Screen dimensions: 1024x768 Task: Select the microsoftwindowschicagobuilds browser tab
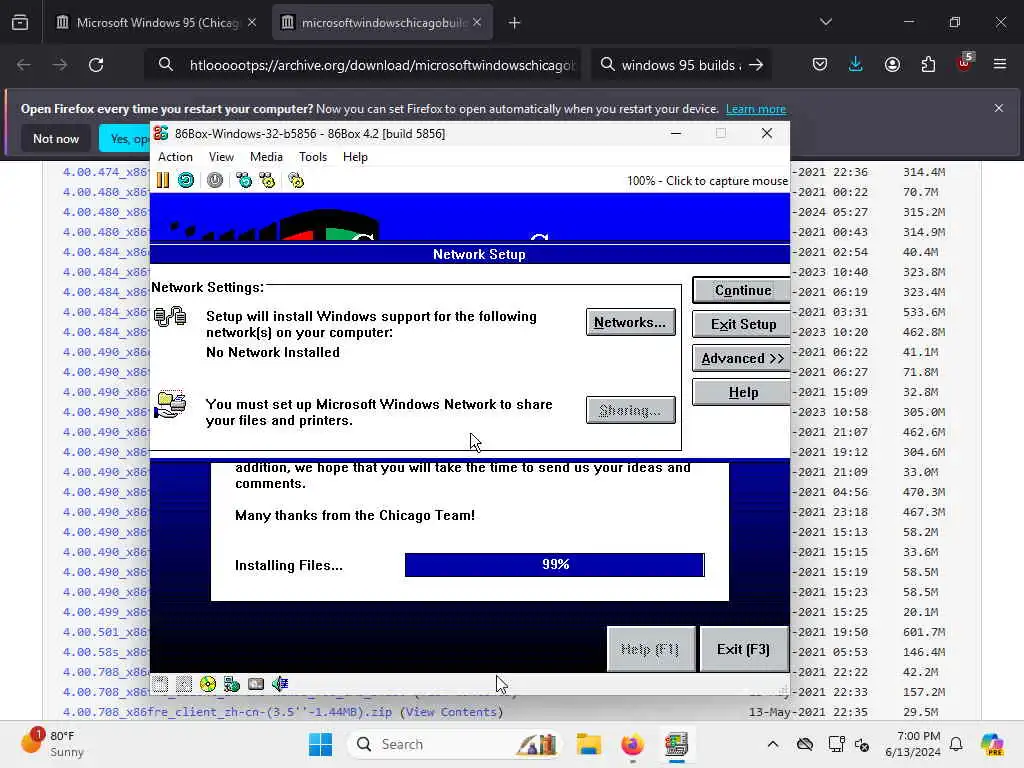pos(381,23)
